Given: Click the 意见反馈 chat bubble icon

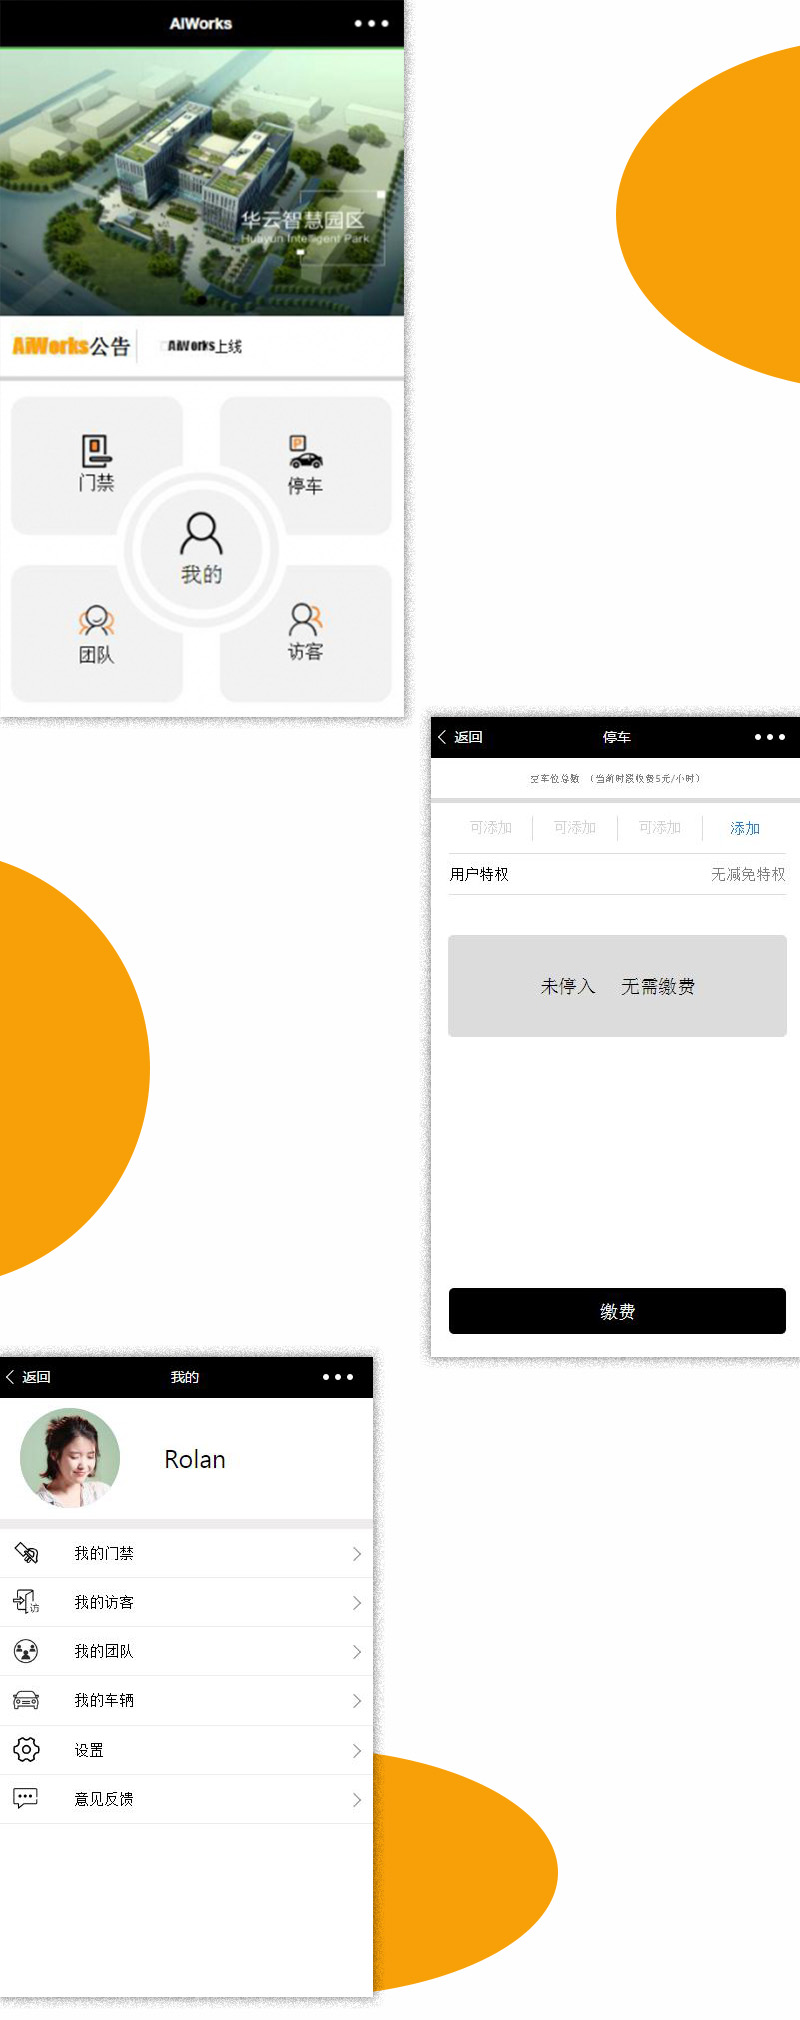Looking at the screenshot, I should (x=26, y=1798).
